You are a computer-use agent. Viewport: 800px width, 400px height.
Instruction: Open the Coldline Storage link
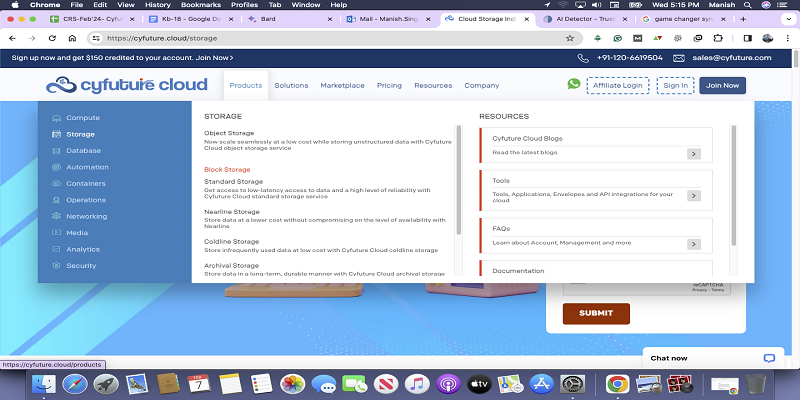coord(232,241)
